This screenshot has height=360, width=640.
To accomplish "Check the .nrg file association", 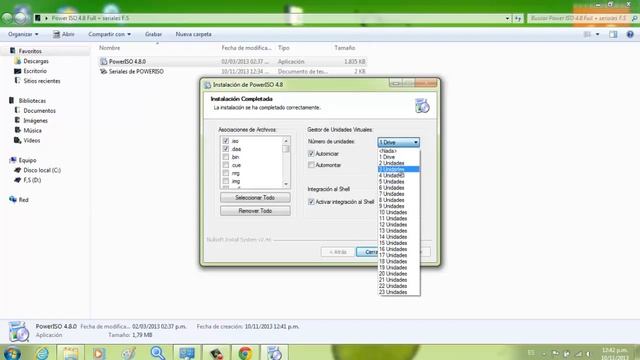I will pos(226,173).
